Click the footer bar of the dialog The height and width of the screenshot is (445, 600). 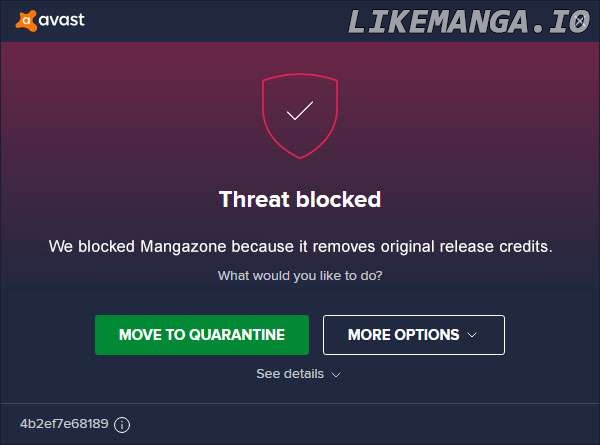[x=350, y=424]
